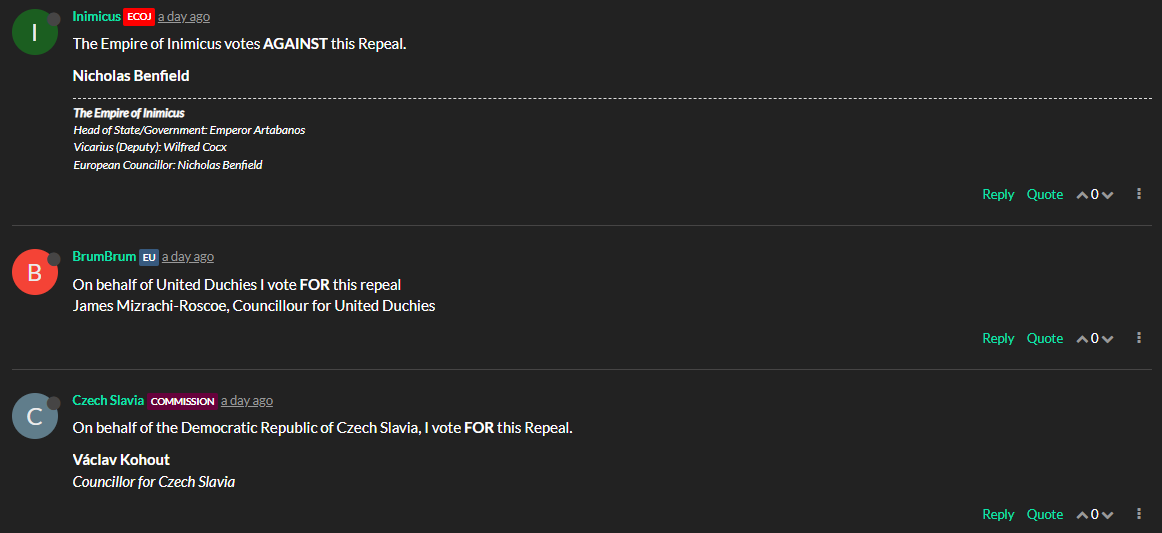Upvote BrumBrum's post

[x=1082, y=339]
